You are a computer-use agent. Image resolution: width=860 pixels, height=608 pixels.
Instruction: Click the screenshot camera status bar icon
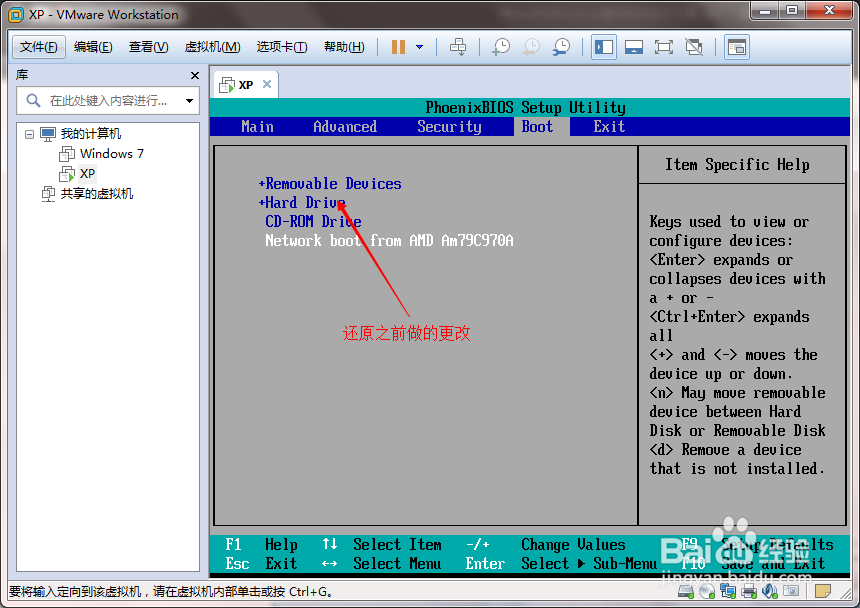pos(791,591)
